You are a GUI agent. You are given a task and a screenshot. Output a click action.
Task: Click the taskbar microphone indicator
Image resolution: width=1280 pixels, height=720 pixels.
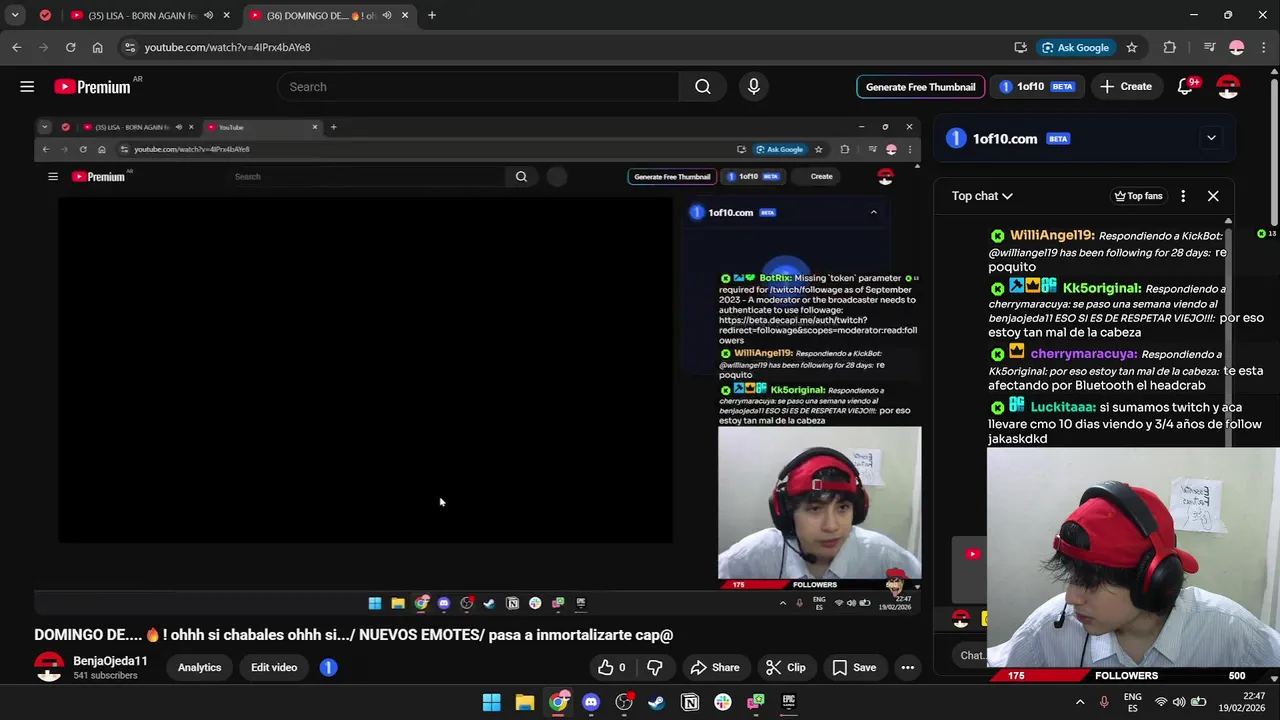point(1104,702)
